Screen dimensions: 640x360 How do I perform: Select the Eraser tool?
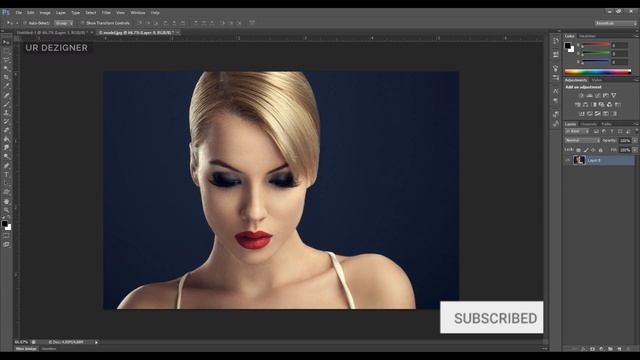6,130
